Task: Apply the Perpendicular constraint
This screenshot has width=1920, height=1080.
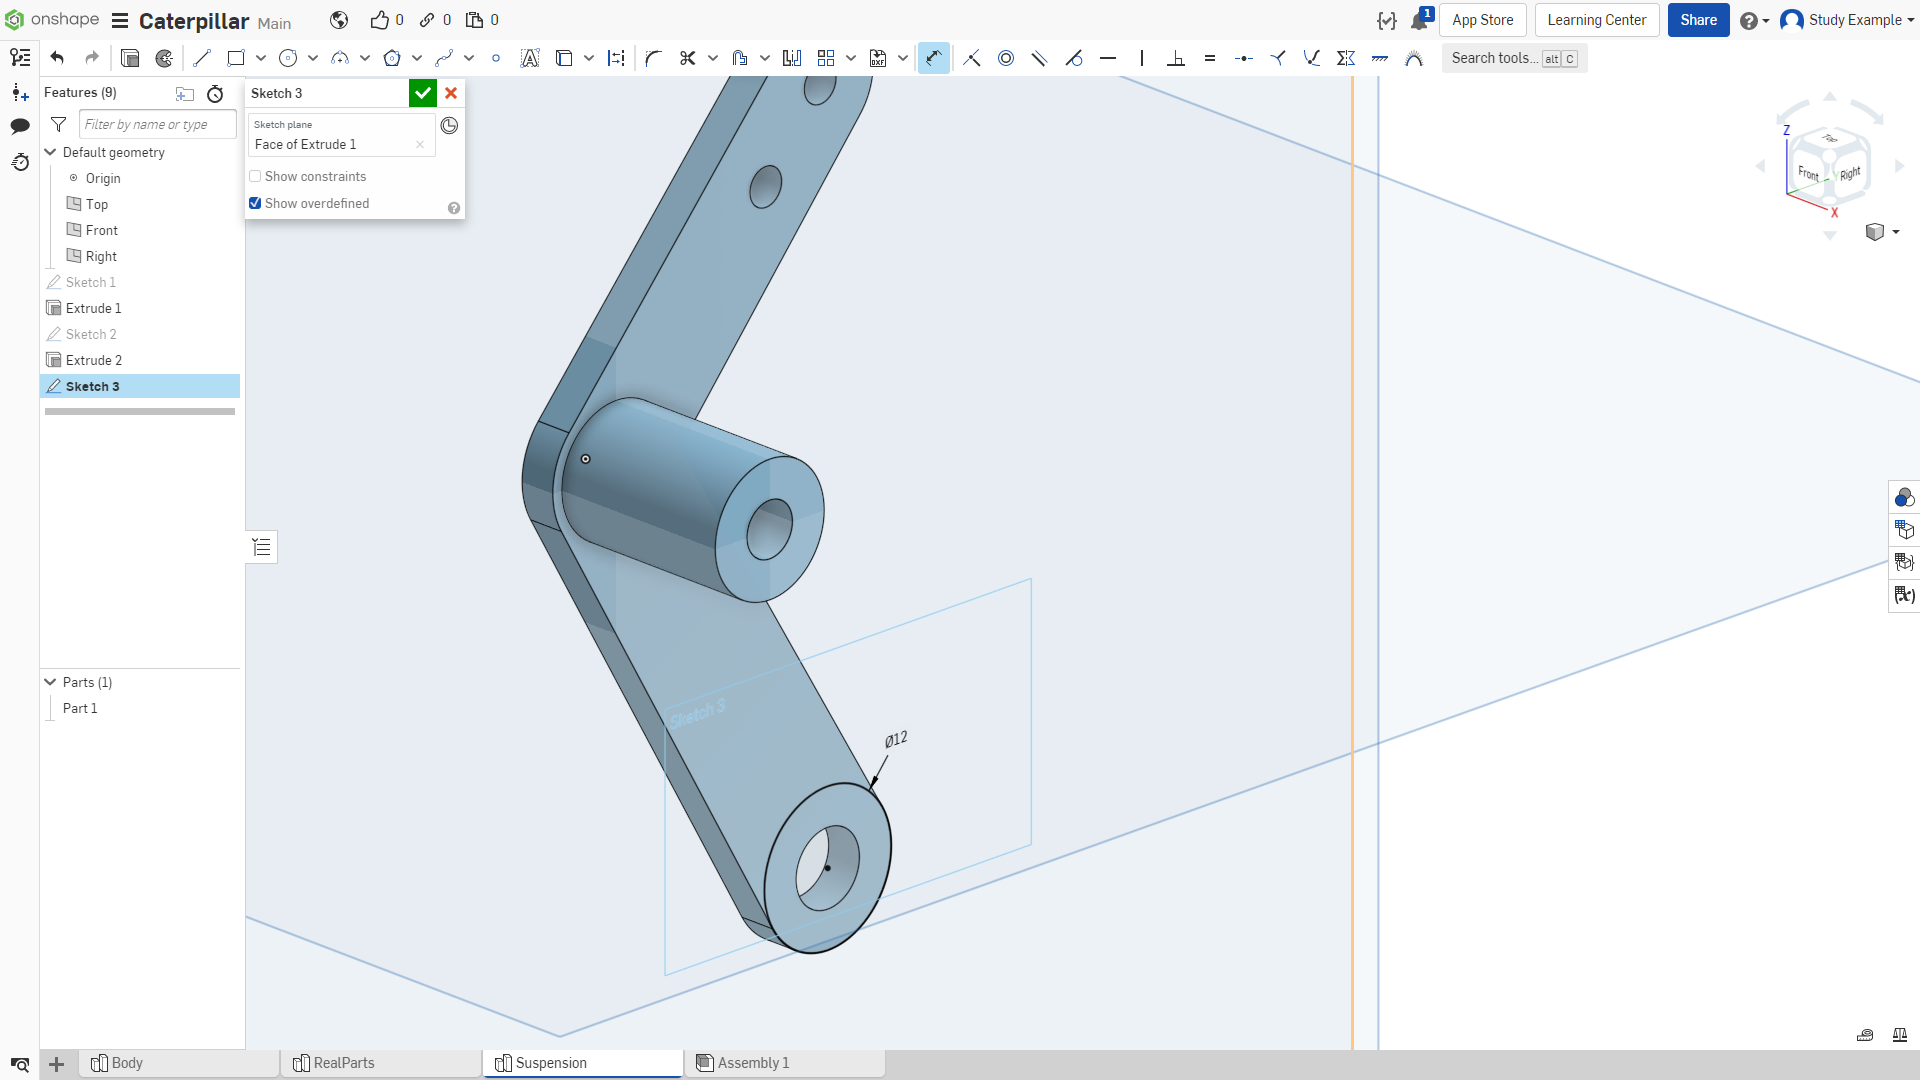Action: (1176, 58)
